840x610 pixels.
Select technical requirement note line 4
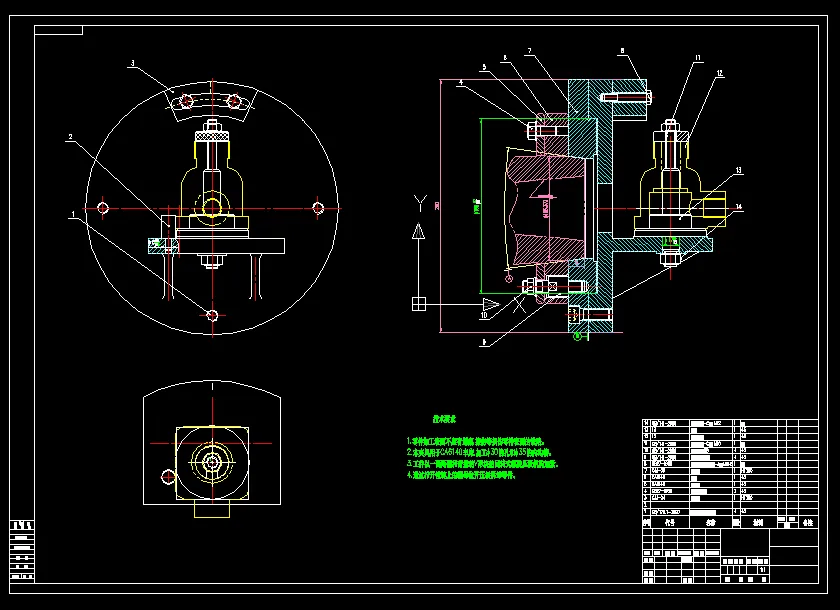[x=461, y=475]
